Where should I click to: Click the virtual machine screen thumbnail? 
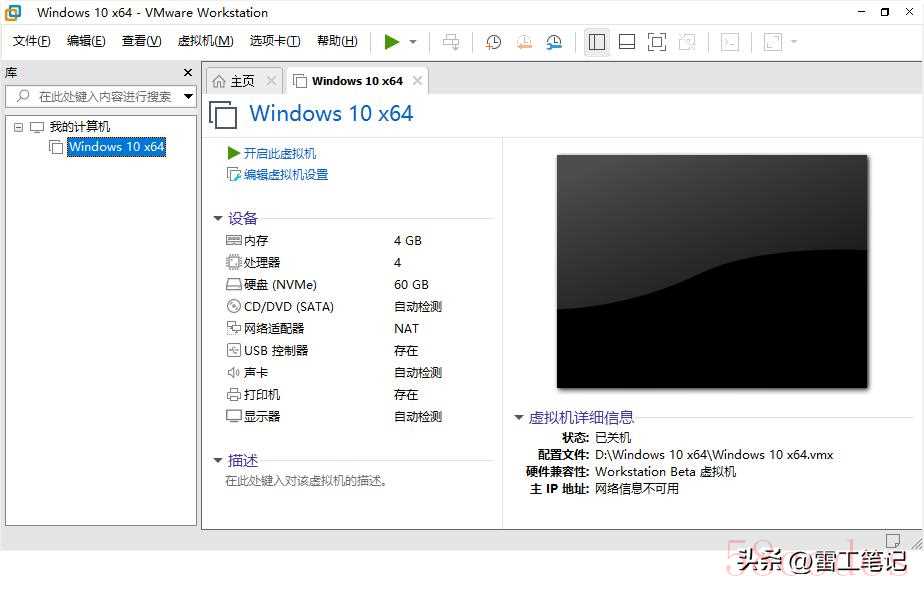(712, 271)
